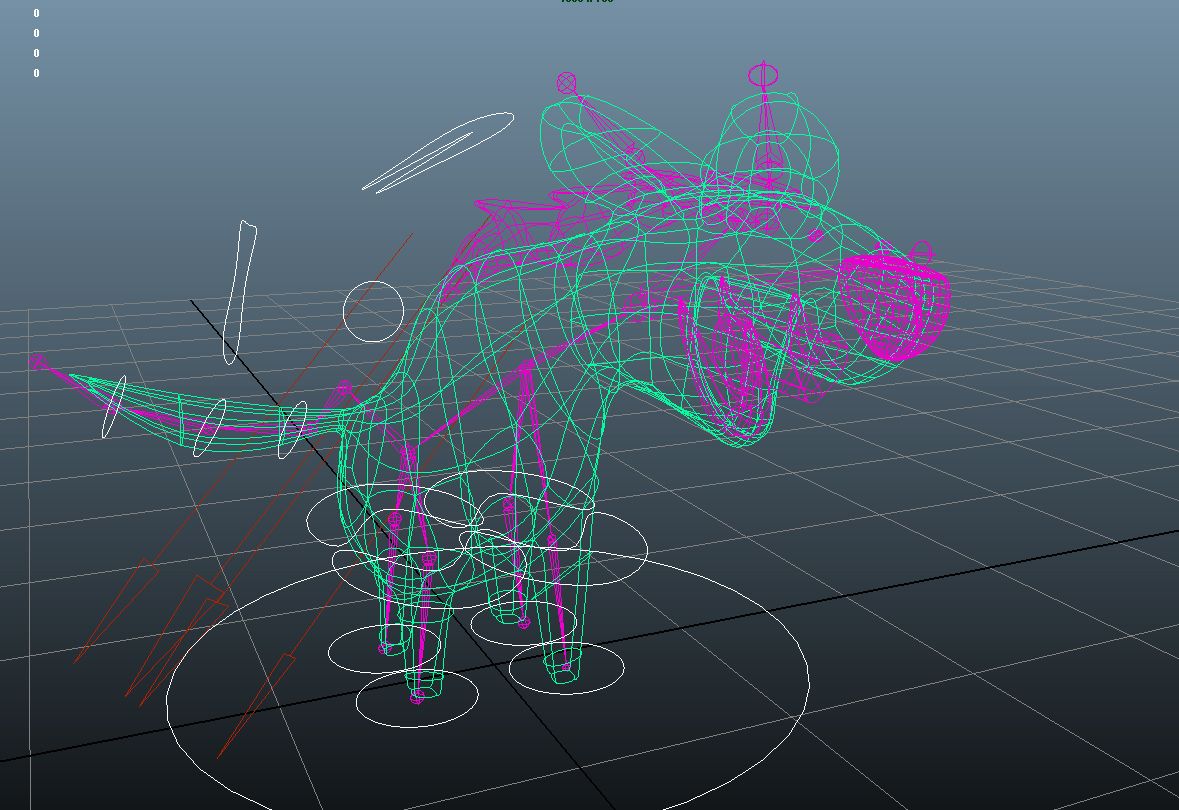Select the magenta locator at left ear tip
This screenshot has width=1179, height=810.
click(x=566, y=82)
